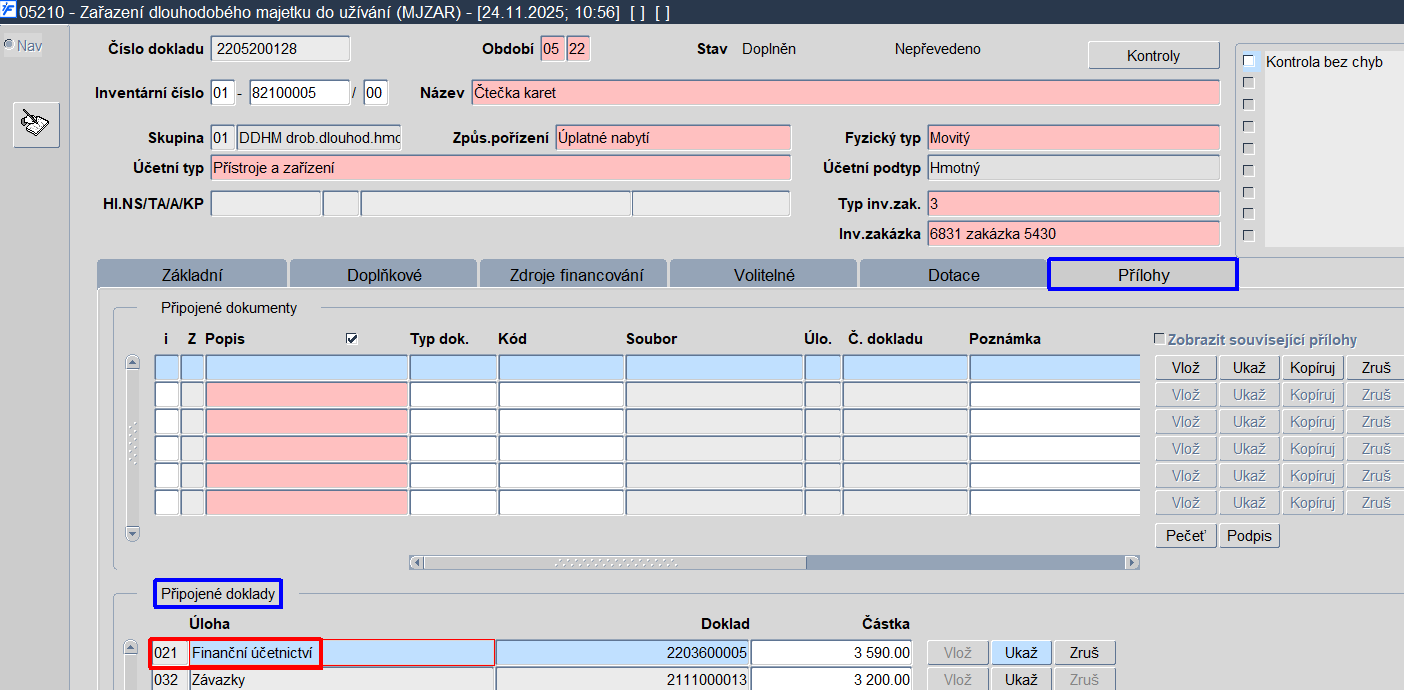The height and width of the screenshot is (690, 1404).
Task: Click the Poznámka cell in first row
Action: pyautogui.click(x=1055, y=367)
